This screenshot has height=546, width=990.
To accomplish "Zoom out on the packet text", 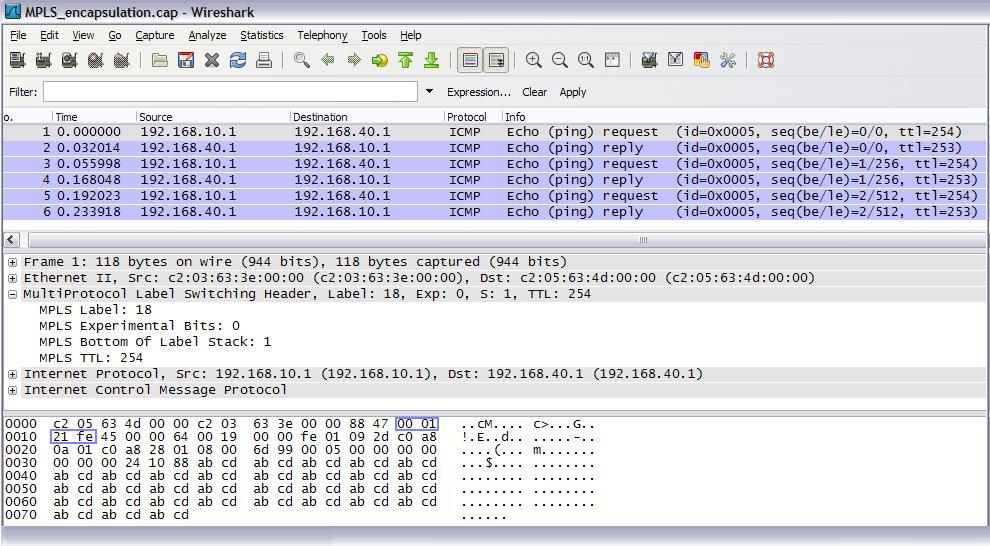I will point(559,60).
